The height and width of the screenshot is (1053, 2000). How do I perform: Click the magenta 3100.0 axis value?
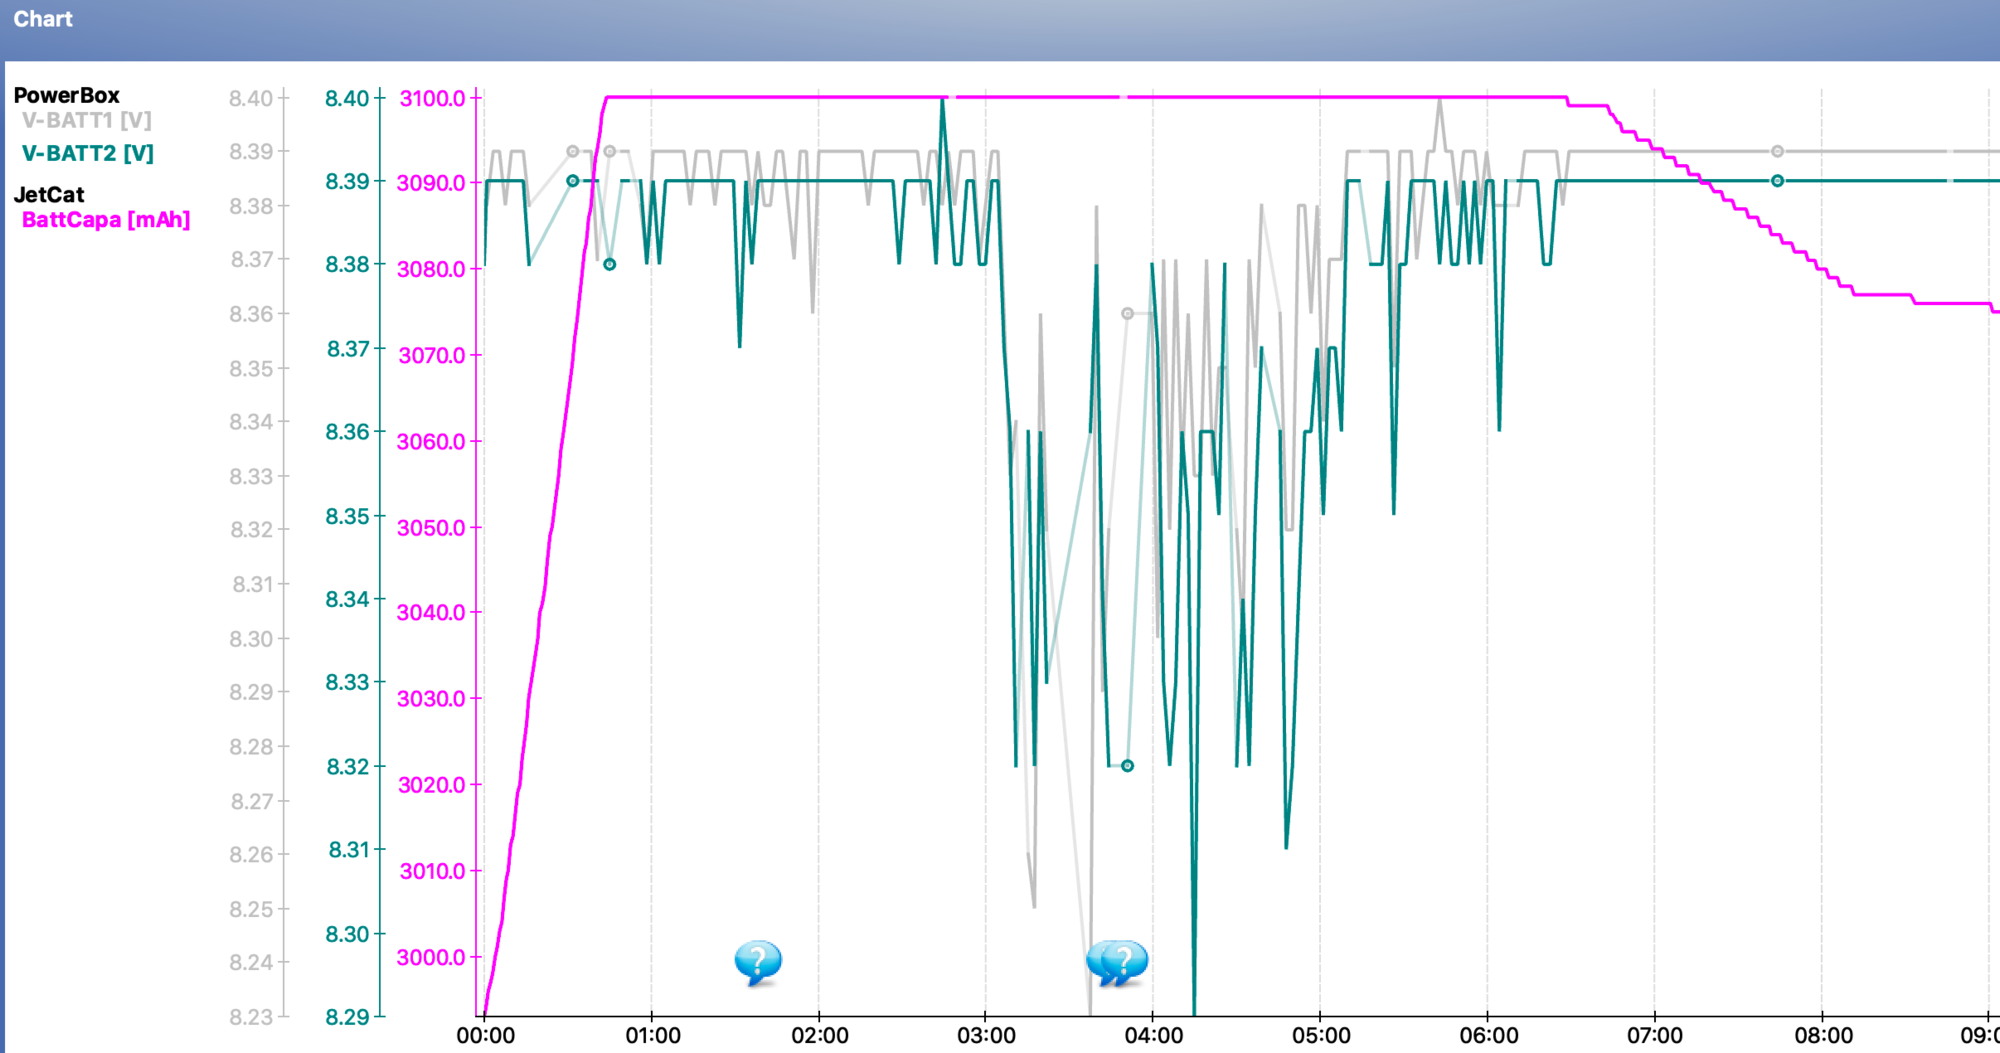click(x=432, y=99)
